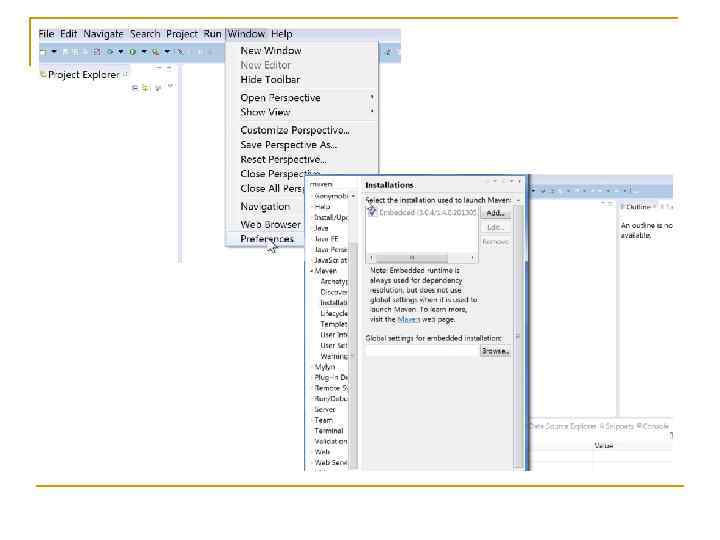Open the Search menu

pos(145,34)
